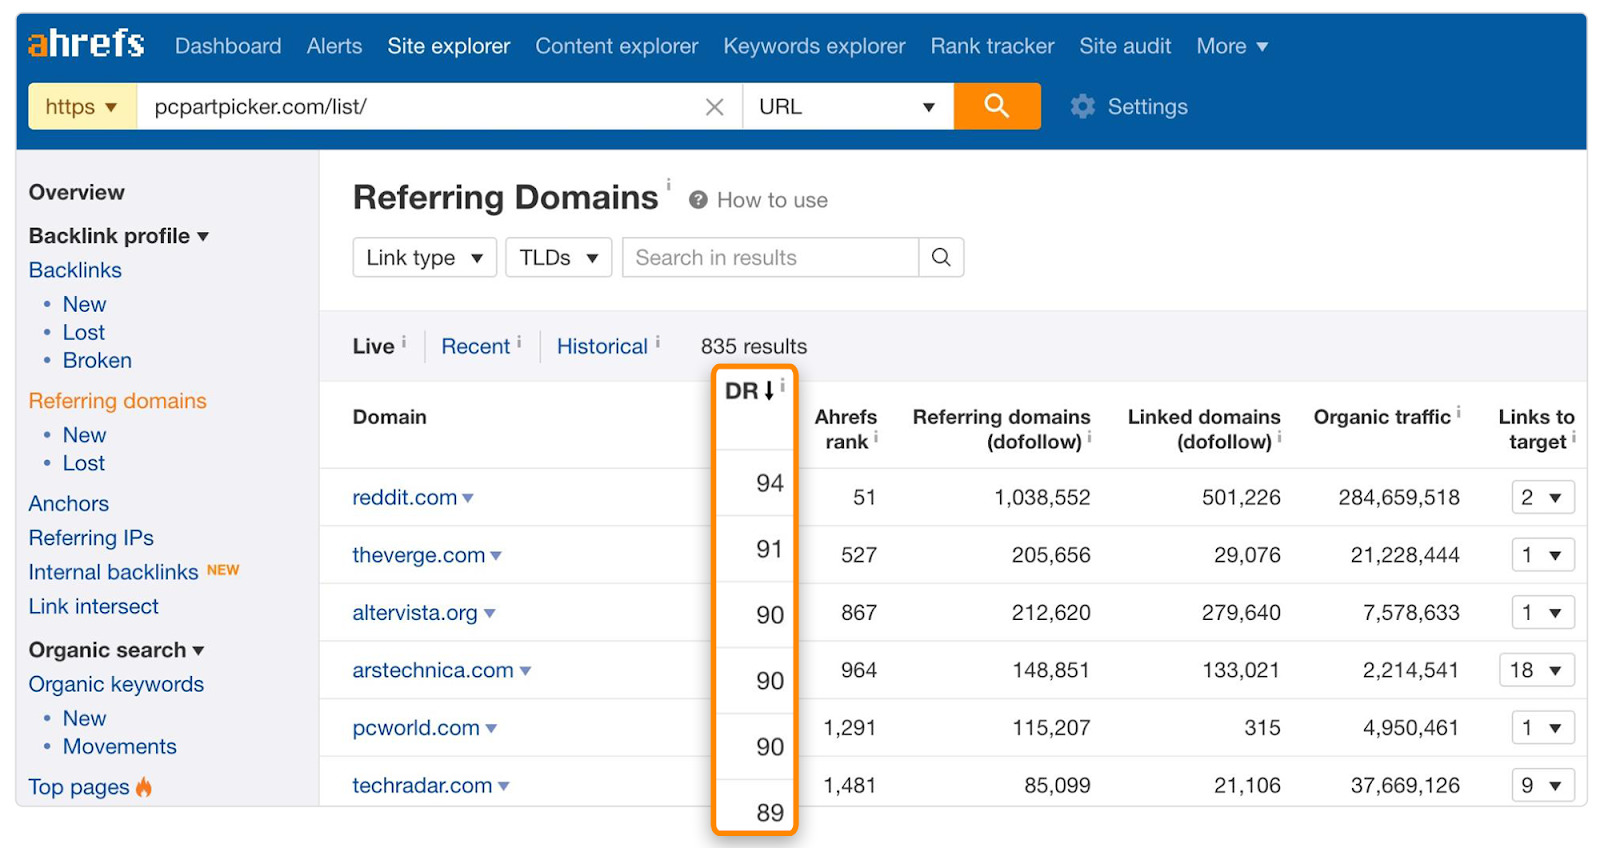Expand altervista.org domain dropdown arrow
This screenshot has width=1600, height=848.
(490, 614)
